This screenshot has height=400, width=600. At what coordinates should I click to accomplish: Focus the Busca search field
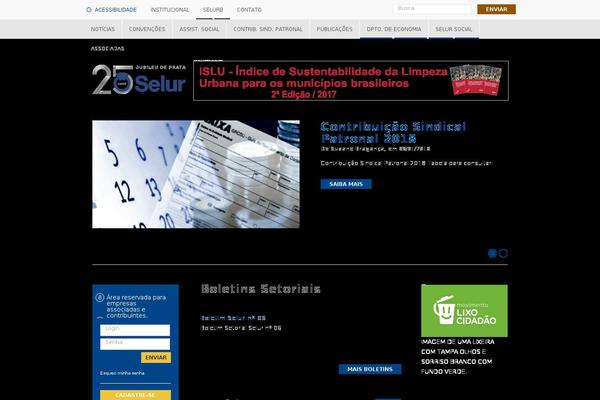[432, 9]
